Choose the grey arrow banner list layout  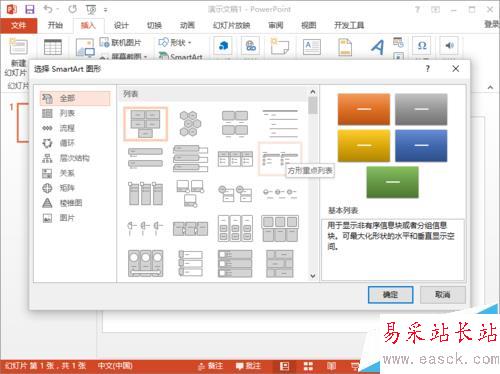click(x=190, y=229)
